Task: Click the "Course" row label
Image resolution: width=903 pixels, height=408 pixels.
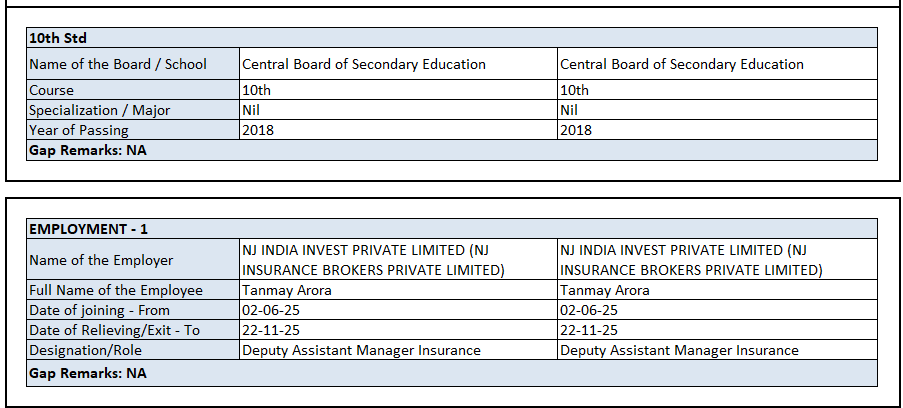Action: (x=52, y=90)
